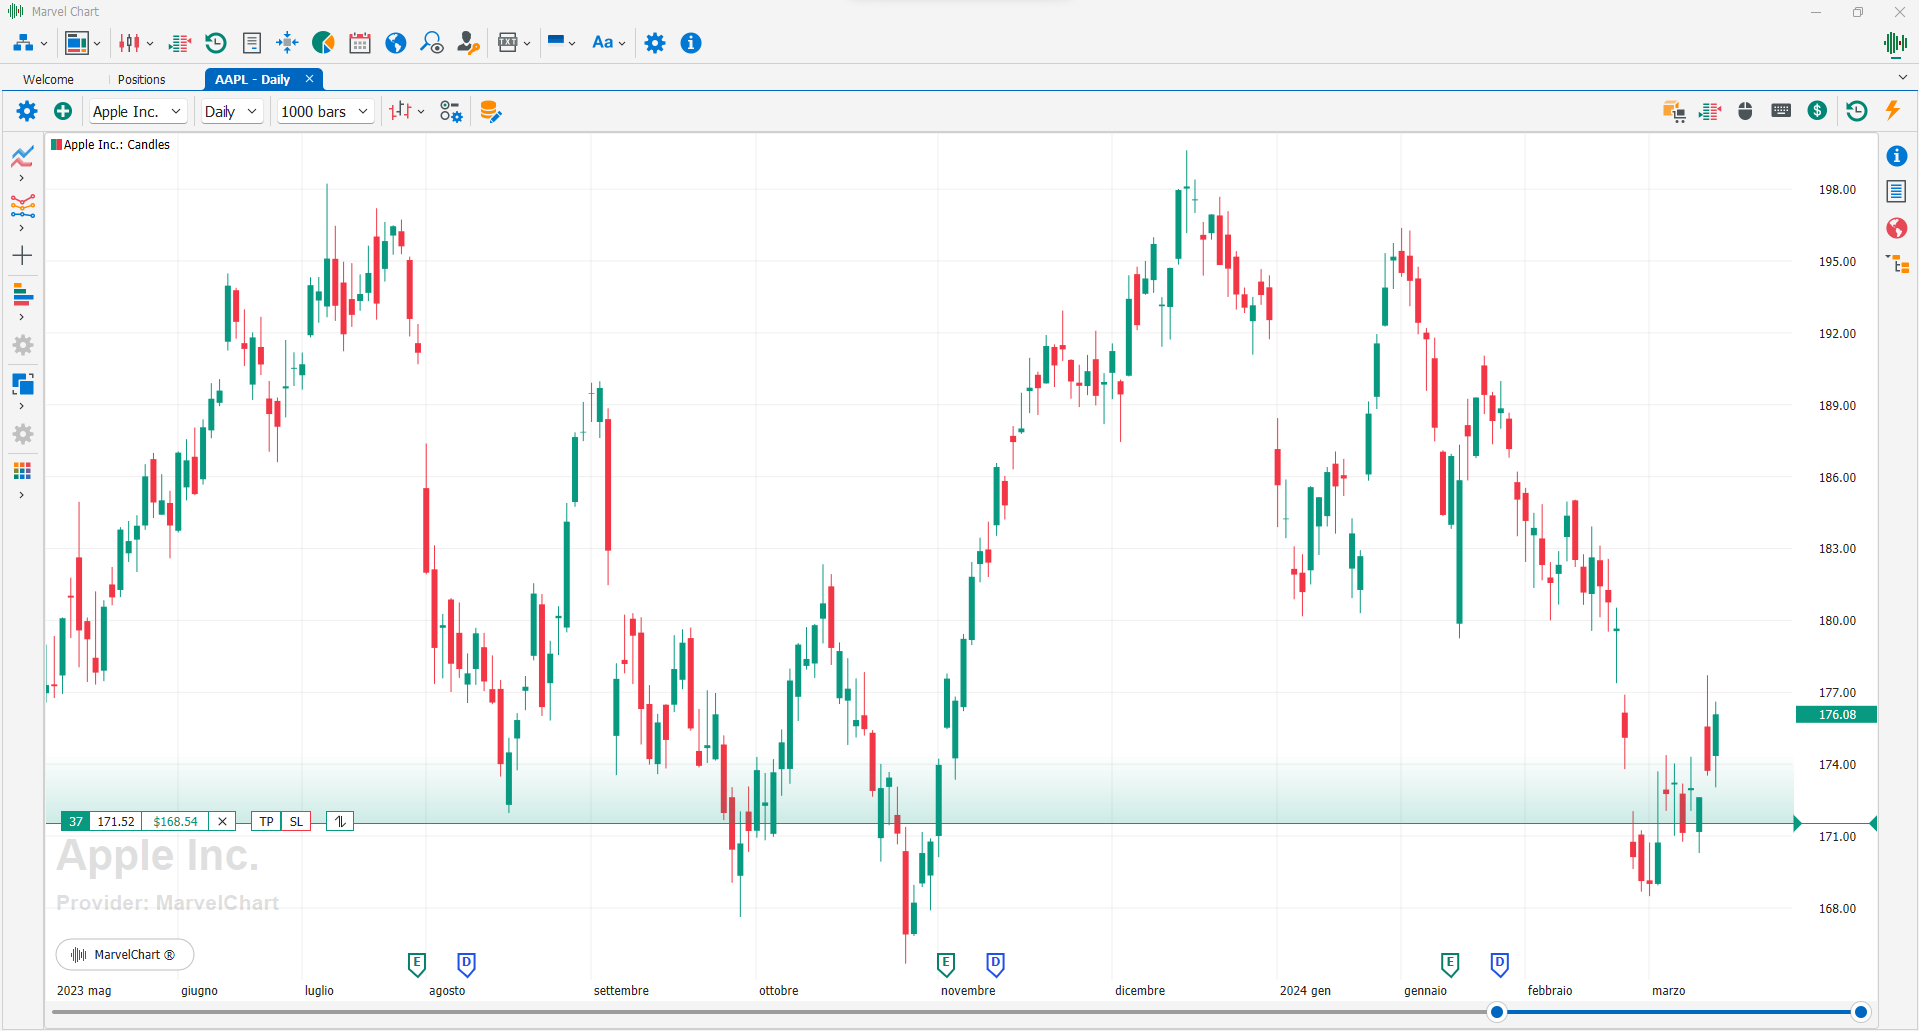The height and width of the screenshot is (1031, 1919).
Task: Open the candlestick chart type dropdown arrow
Action: (150, 43)
